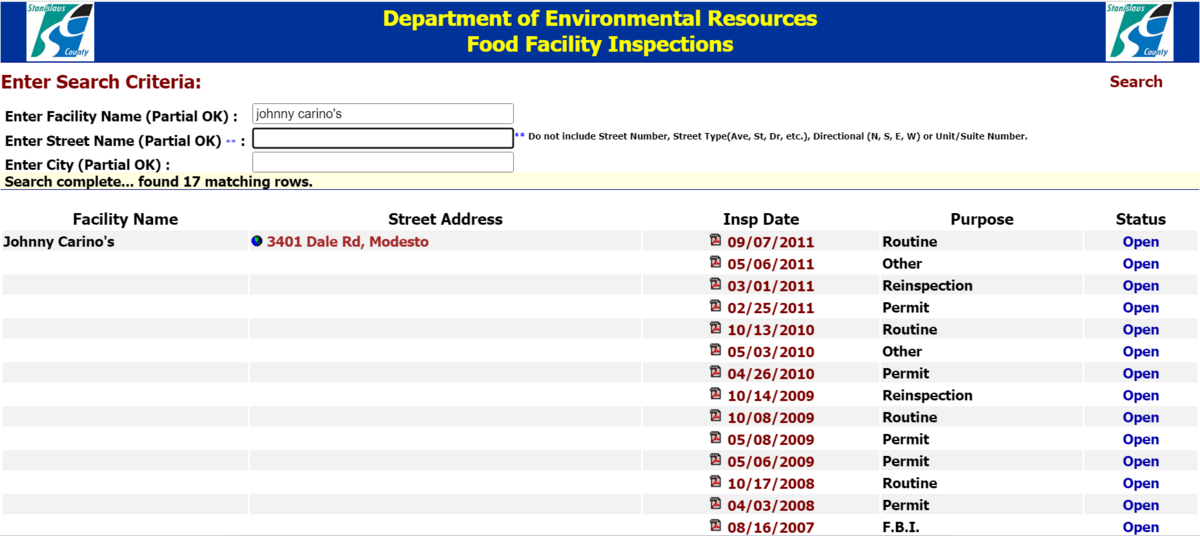Click Open status for 10/14/2009 Reinspection row

coord(1141,396)
